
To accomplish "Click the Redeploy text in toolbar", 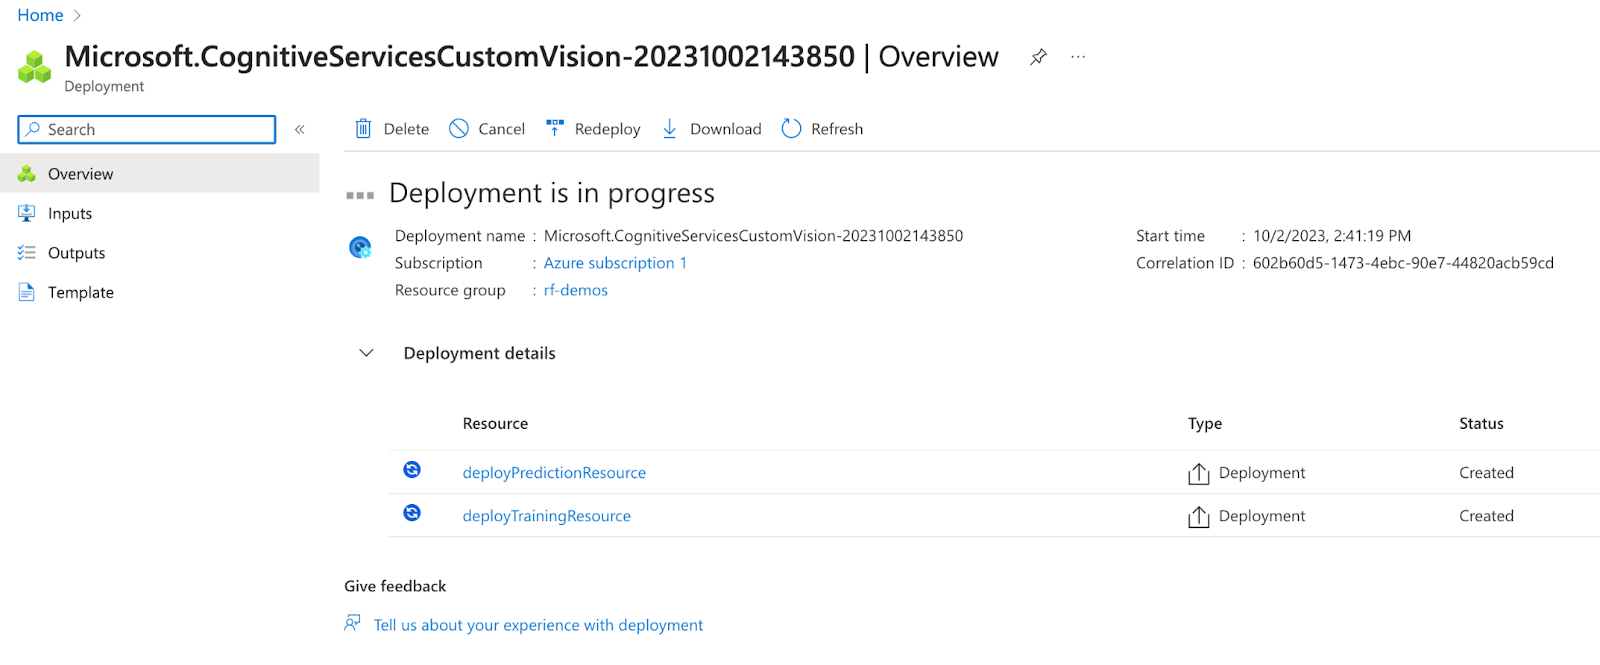I will coord(607,129).
